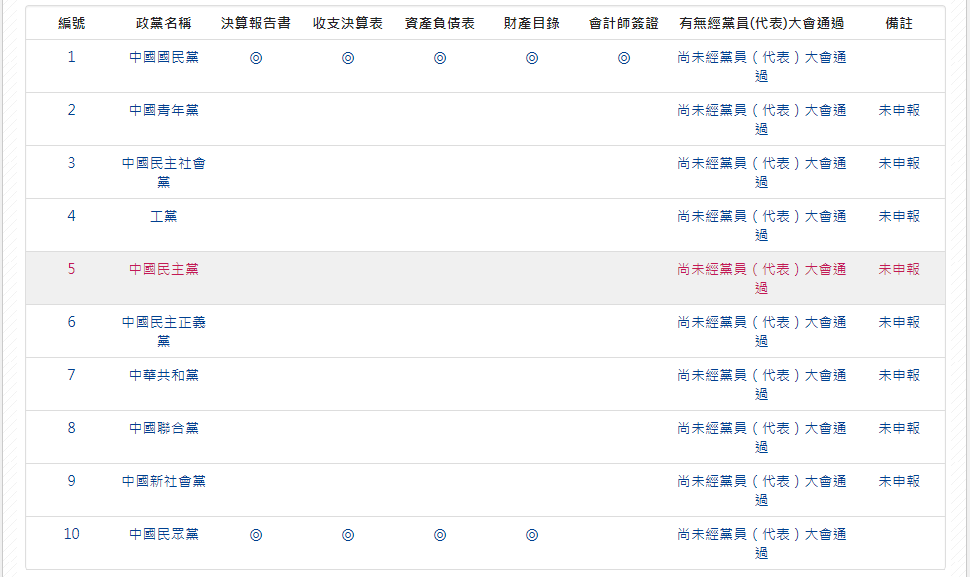Click 中國民眾黨 決算報告書 circle icon
970x577 pixels.
256,535
